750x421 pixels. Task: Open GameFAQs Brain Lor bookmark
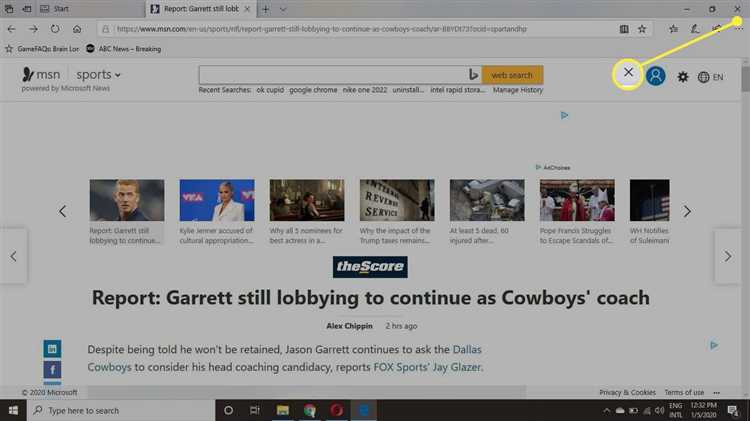pyautogui.click(x=42, y=49)
